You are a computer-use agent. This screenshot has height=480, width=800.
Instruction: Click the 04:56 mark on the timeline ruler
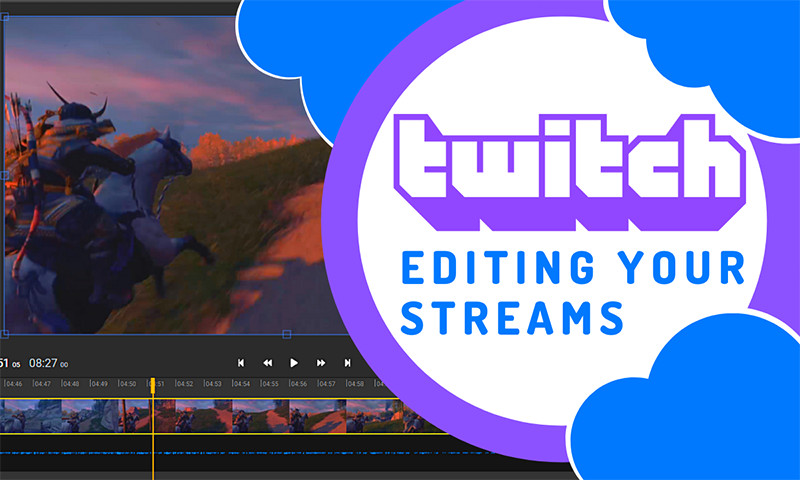[x=298, y=384]
